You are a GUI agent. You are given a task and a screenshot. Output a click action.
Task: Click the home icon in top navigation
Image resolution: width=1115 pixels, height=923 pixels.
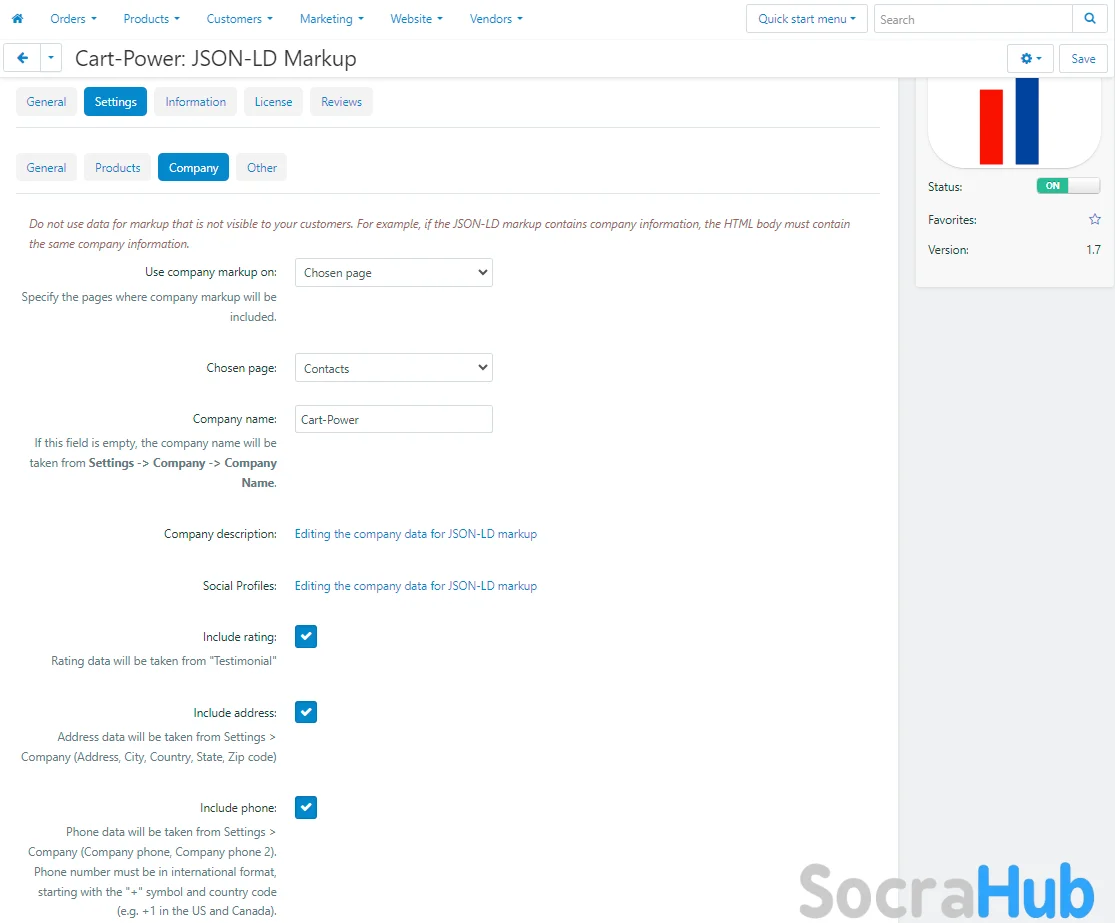(17, 19)
